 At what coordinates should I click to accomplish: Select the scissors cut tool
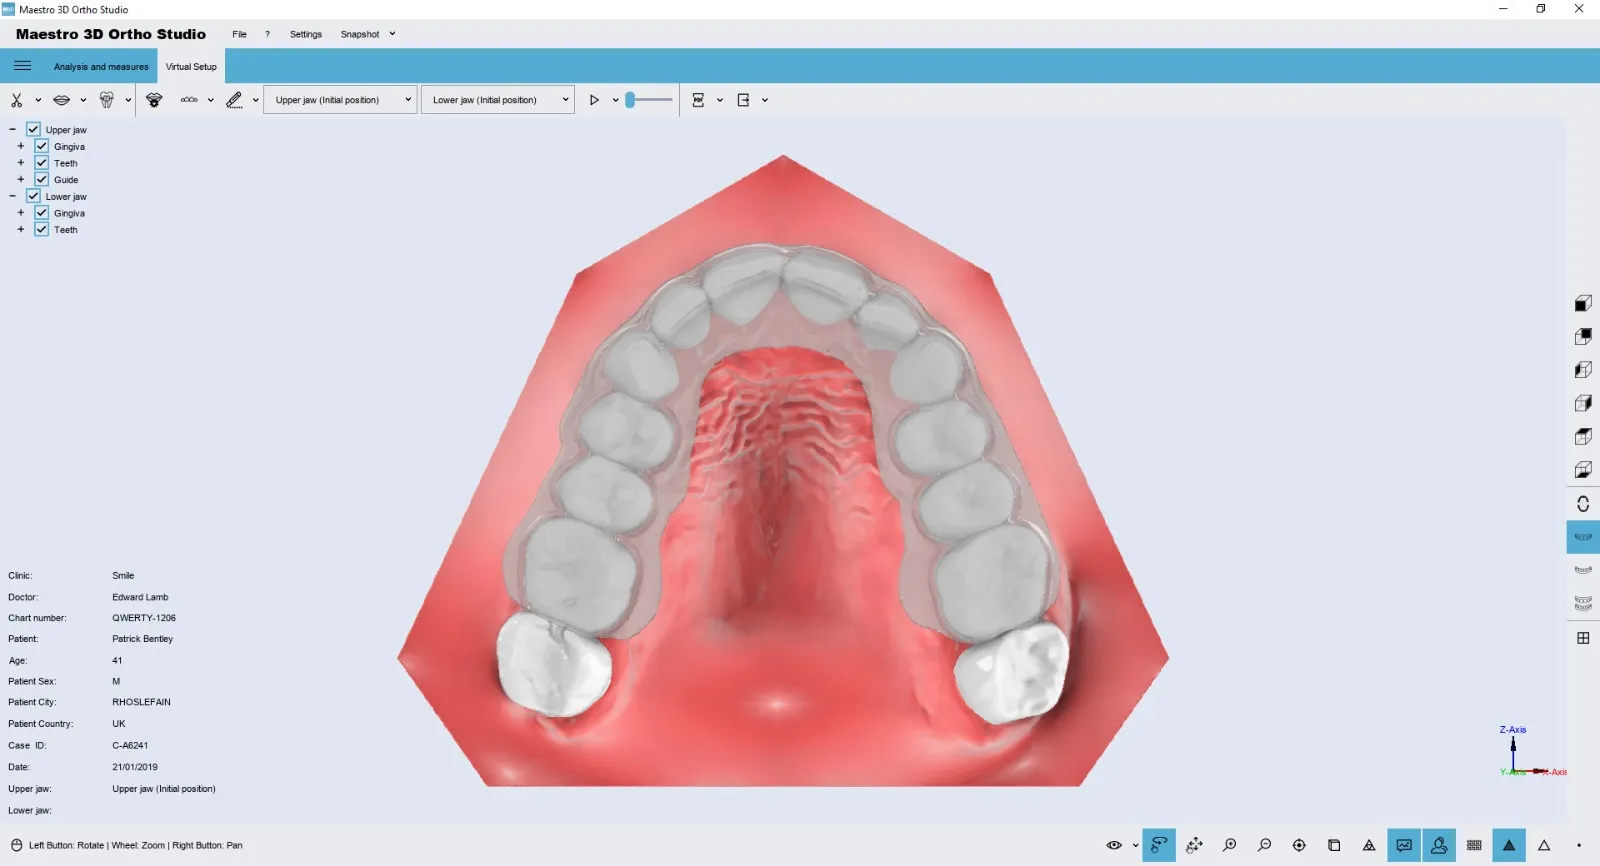point(17,100)
